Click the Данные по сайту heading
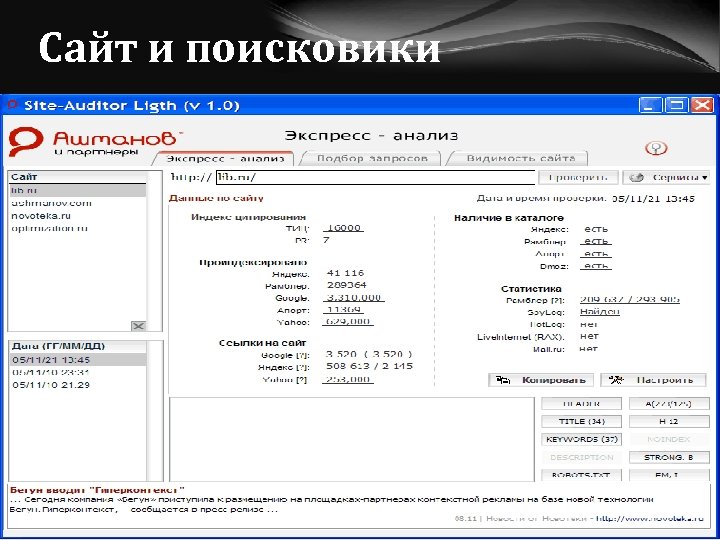The height and width of the screenshot is (540, 720). (x=216, y=198)
